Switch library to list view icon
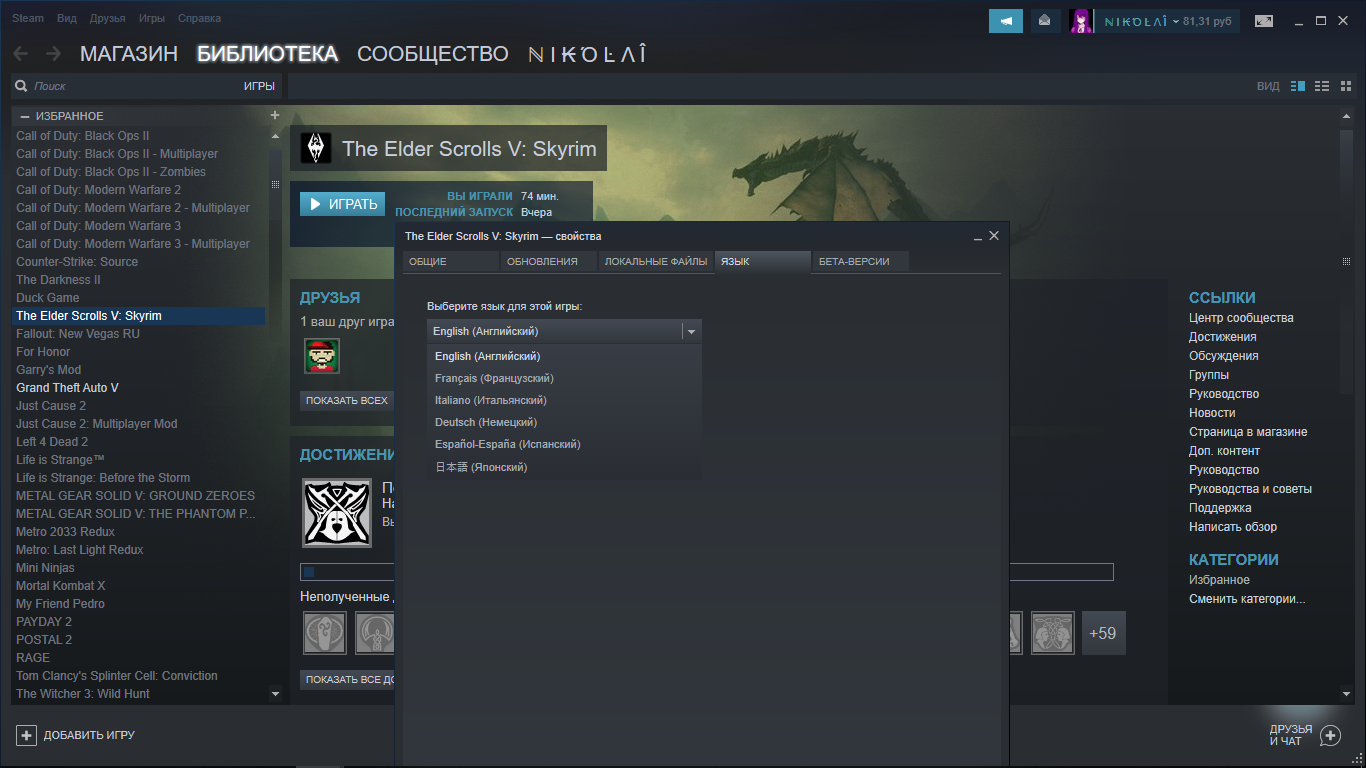This screenshot has height=768, width=1366. click(x=1322, y=87)
